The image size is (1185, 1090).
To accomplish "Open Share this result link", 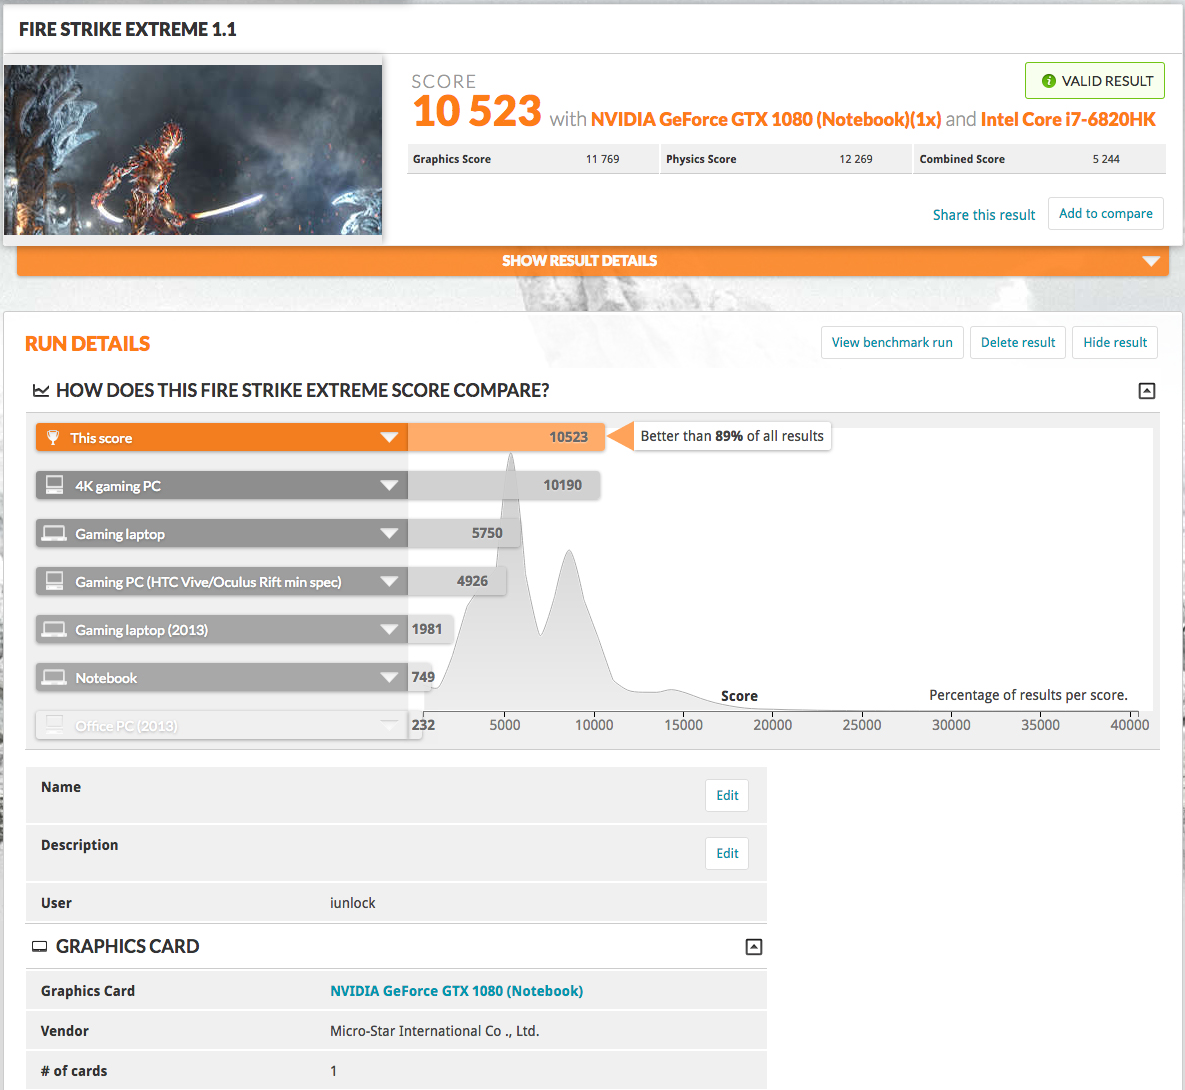I will click(983, 215).
